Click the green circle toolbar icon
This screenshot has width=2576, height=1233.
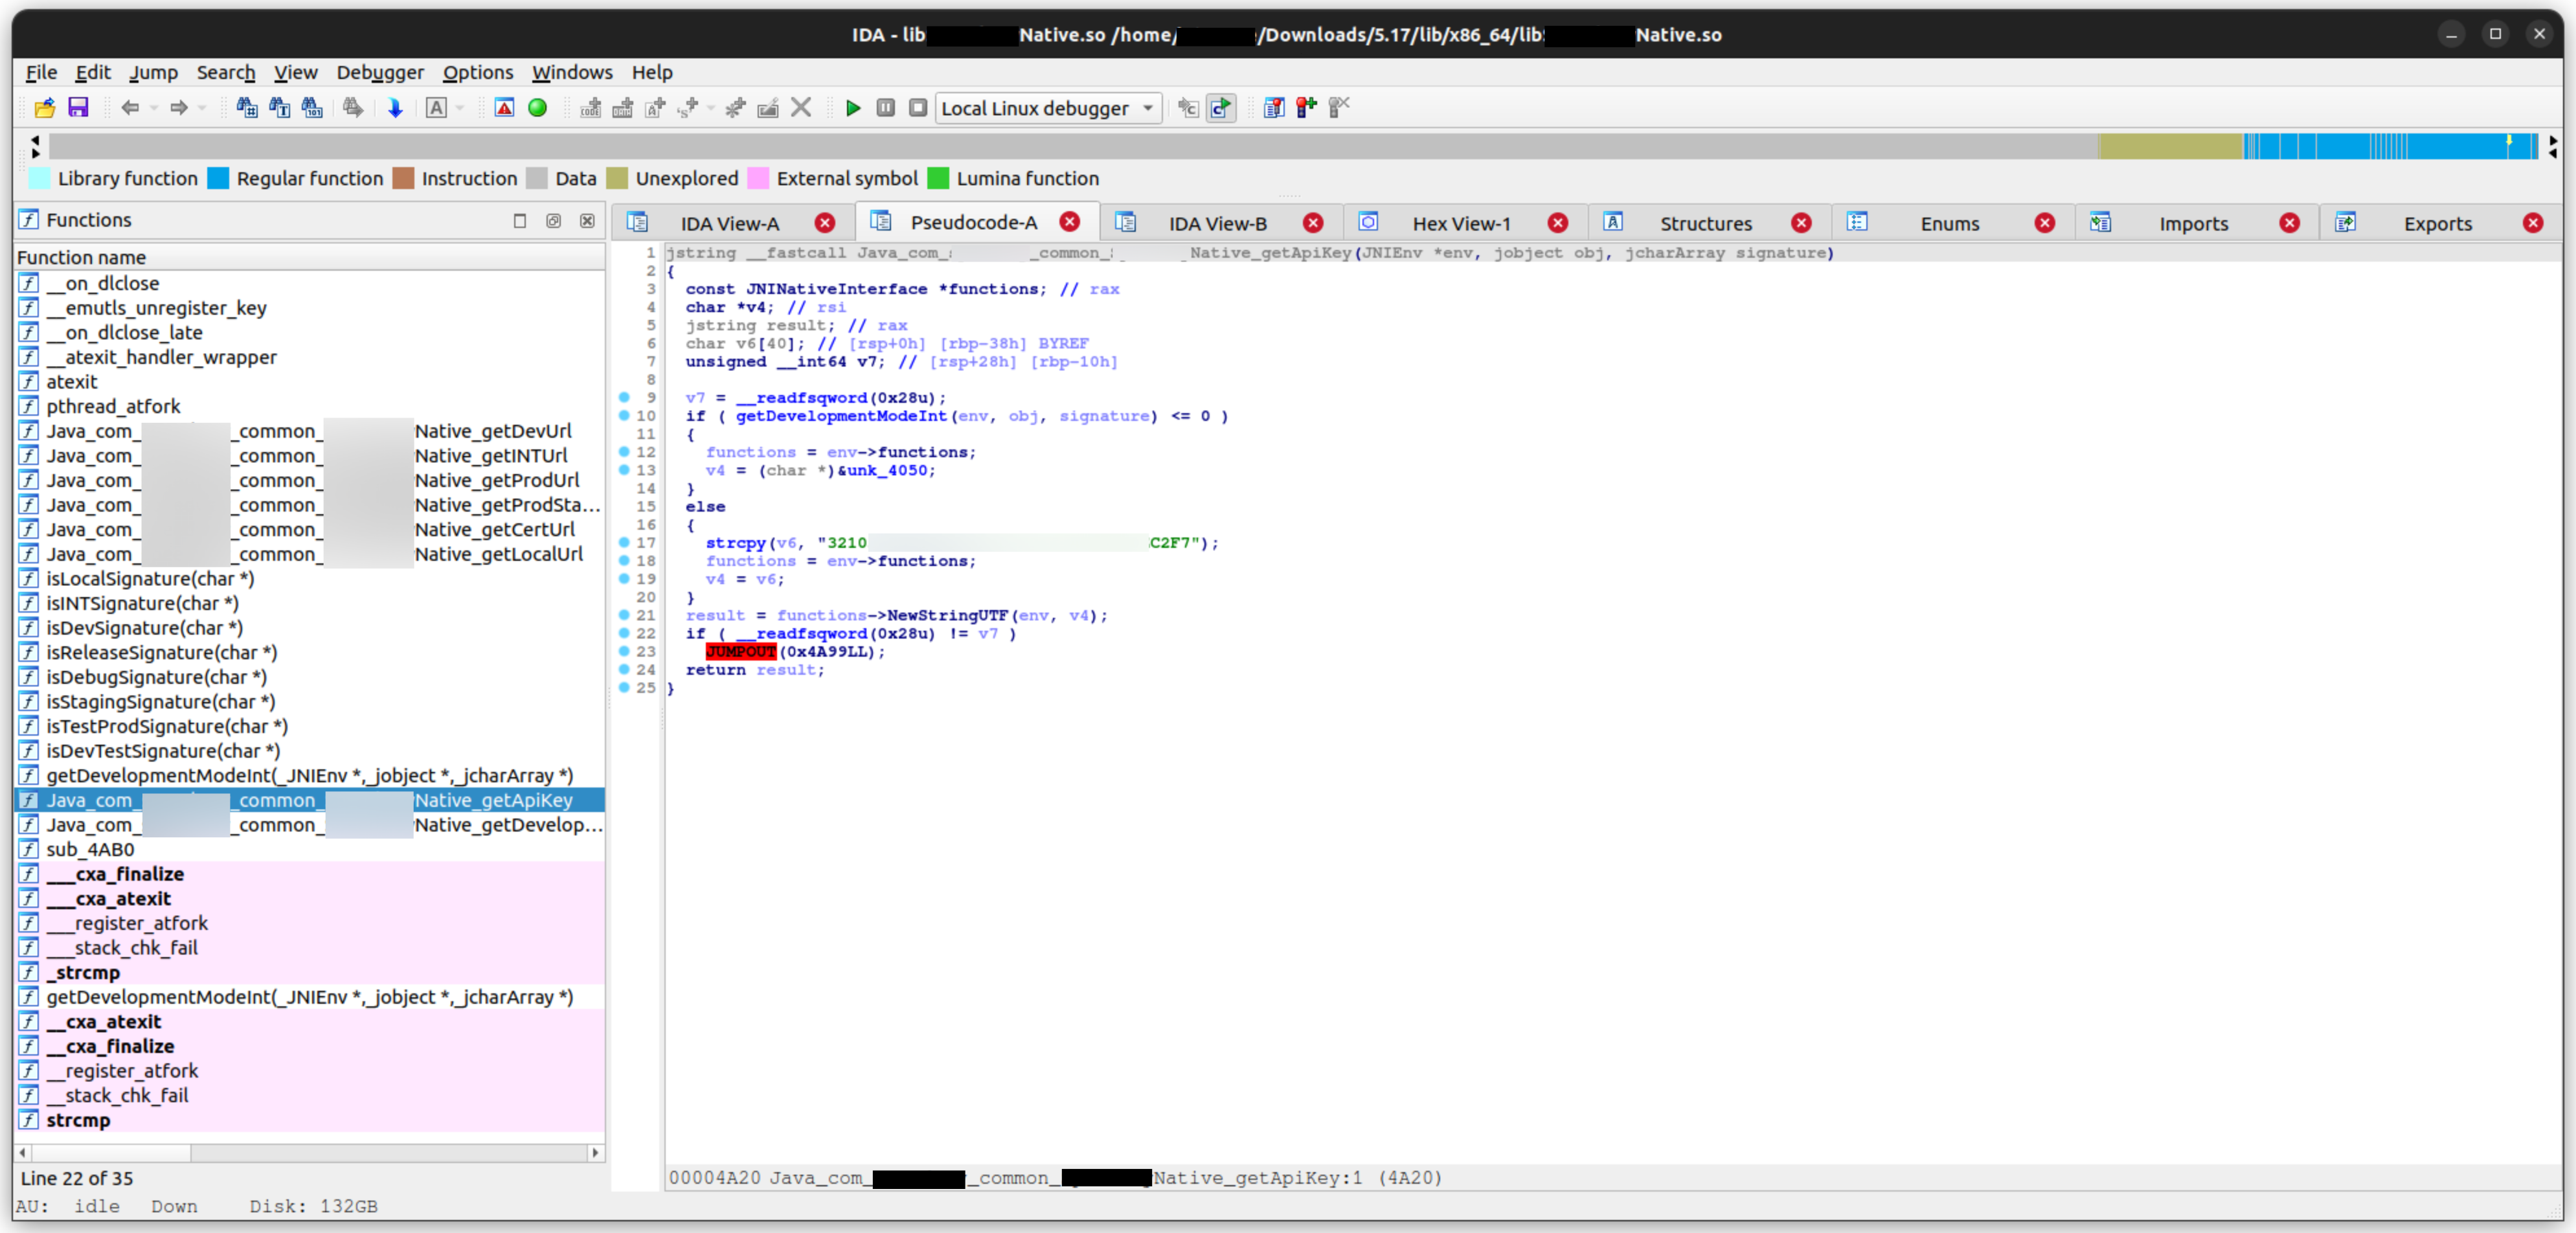[x=538, y=108]
